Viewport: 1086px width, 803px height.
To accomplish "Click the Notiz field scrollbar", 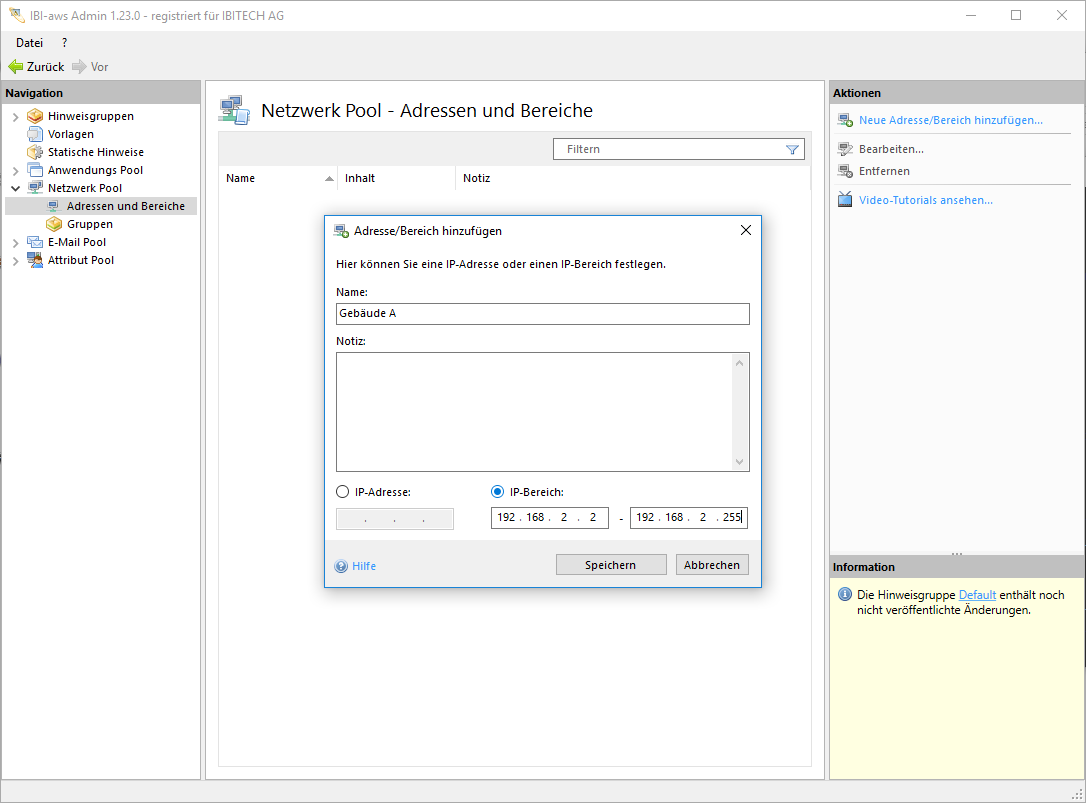I will coord(740,411).
